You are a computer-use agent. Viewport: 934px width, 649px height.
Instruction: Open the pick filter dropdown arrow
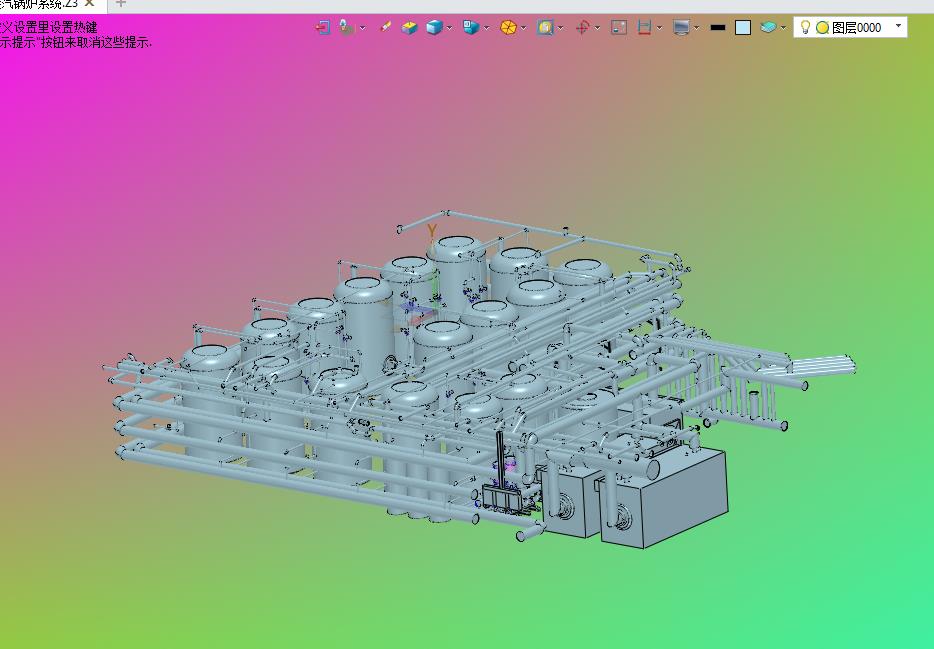(362, 27)
